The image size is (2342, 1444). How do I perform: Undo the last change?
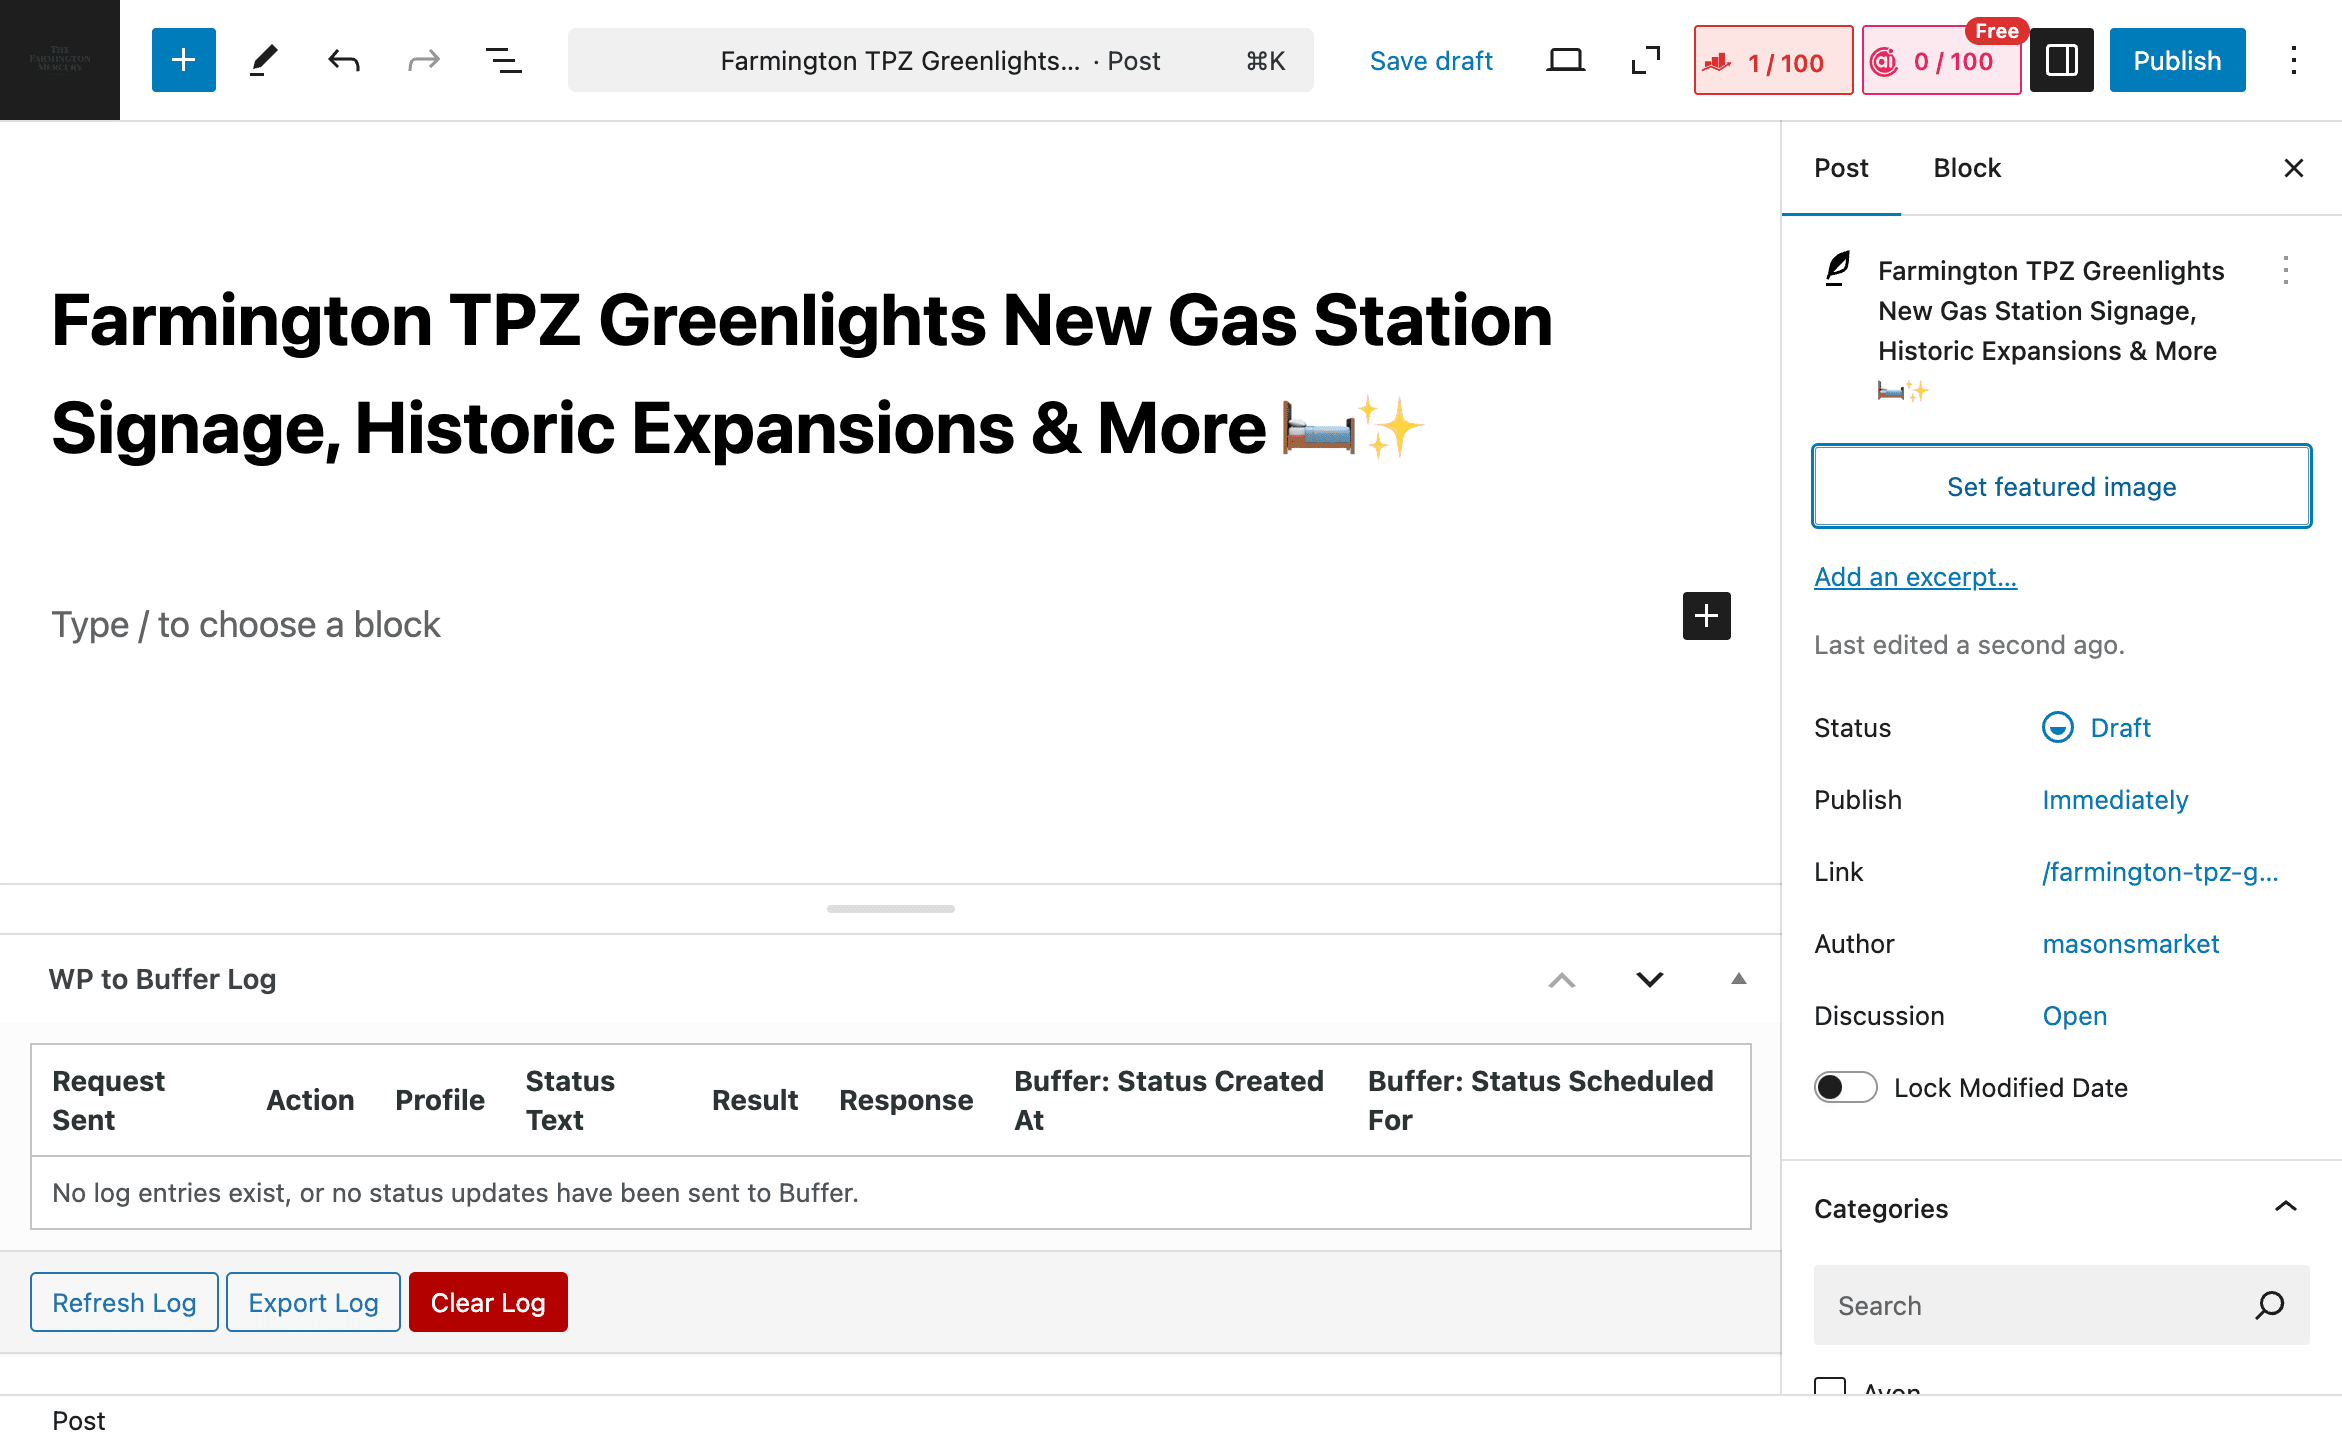tap(344, 60)
